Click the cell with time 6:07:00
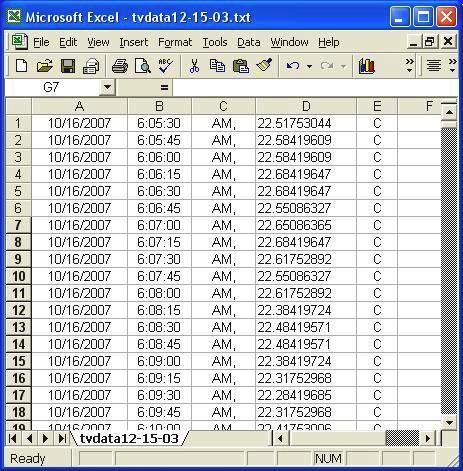463x471 pixels. click(x=159, y=225)
